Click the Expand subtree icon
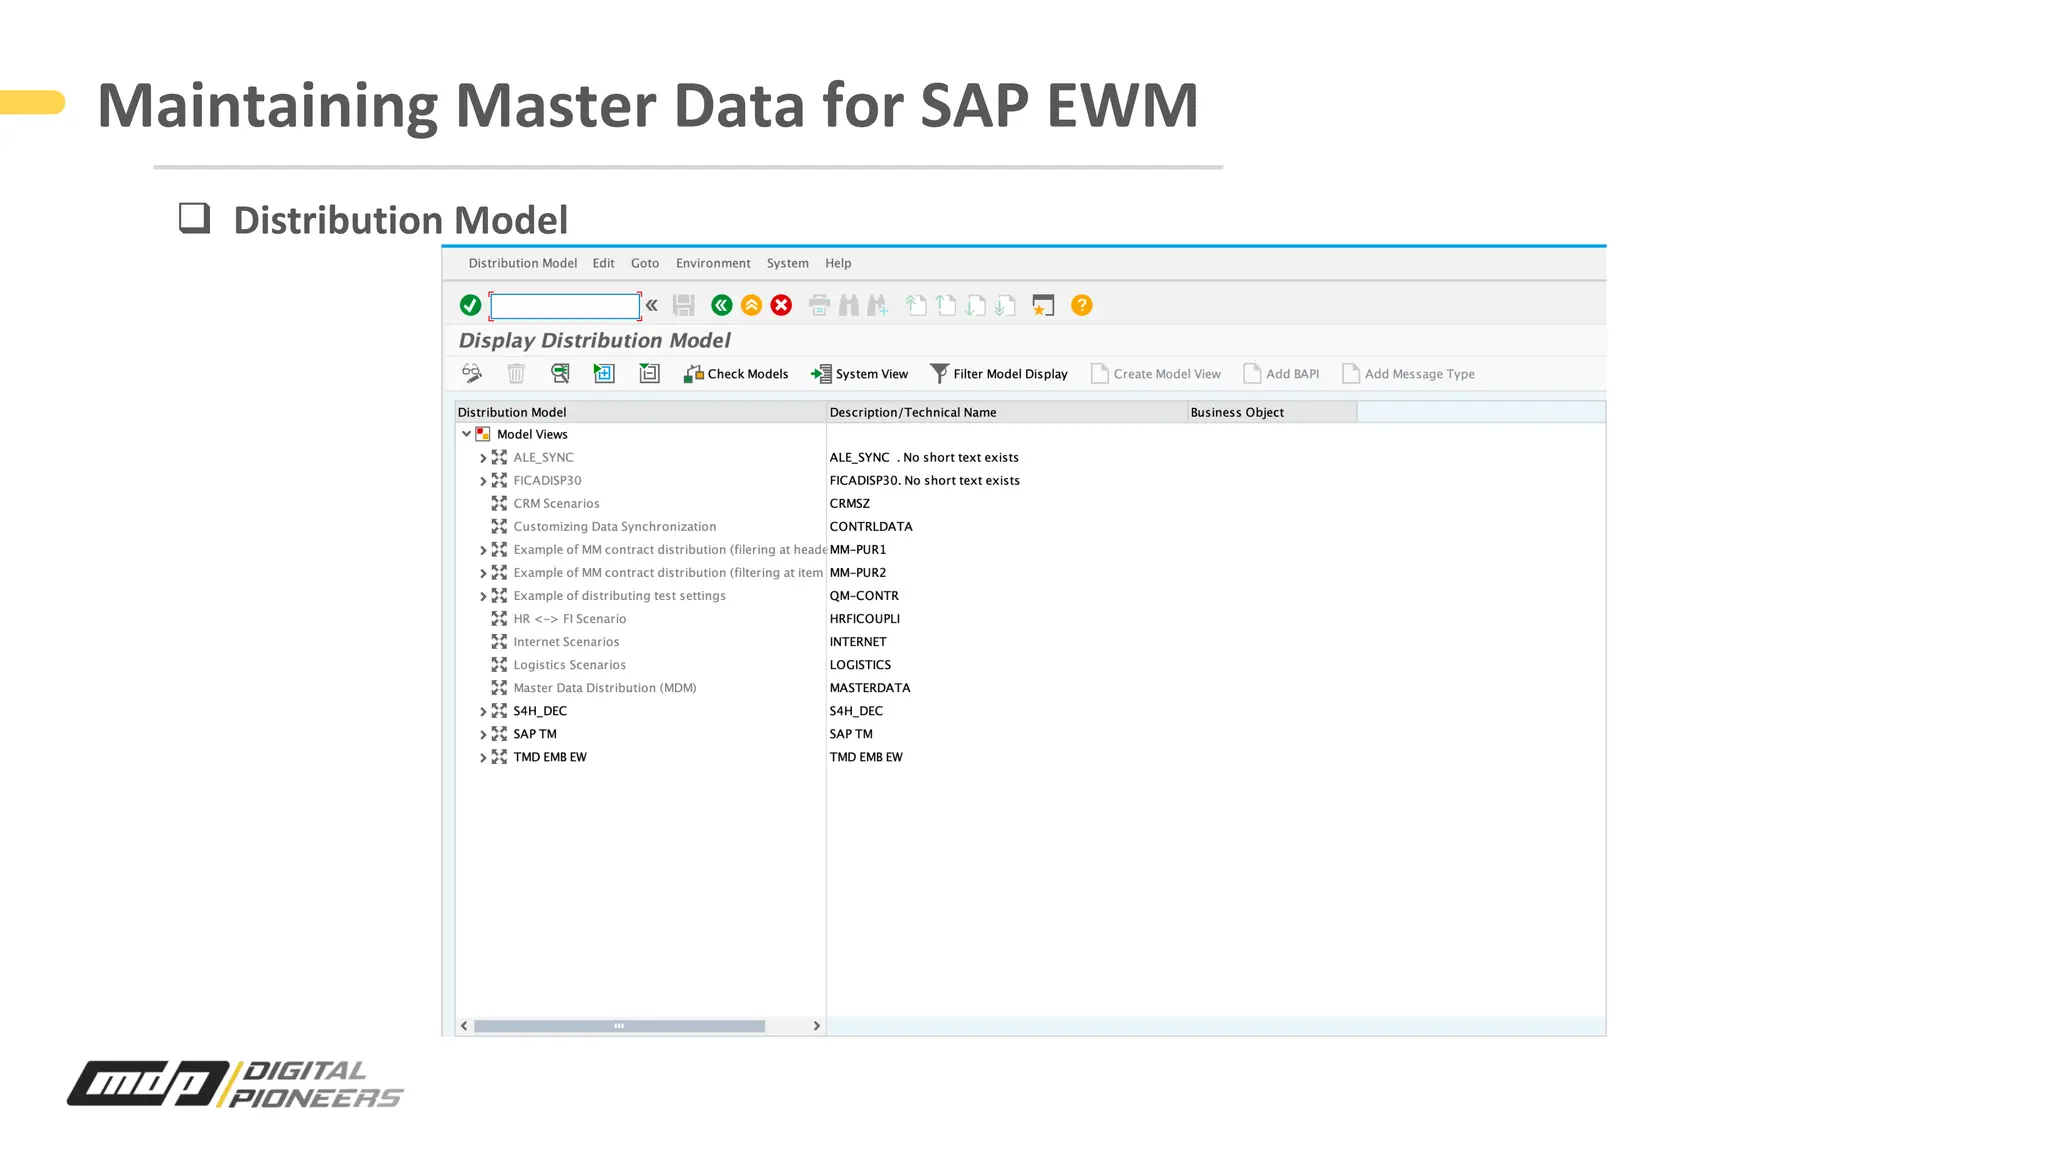Screen dimensions: 2048x1152 point(604,374)
